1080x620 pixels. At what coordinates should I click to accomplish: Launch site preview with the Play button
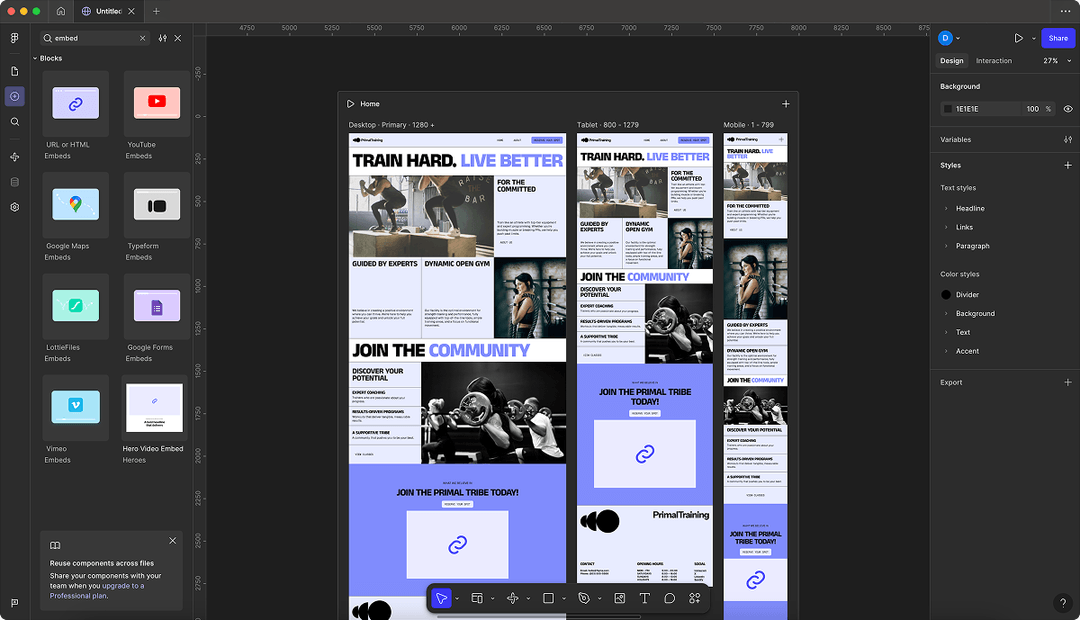1019,38
